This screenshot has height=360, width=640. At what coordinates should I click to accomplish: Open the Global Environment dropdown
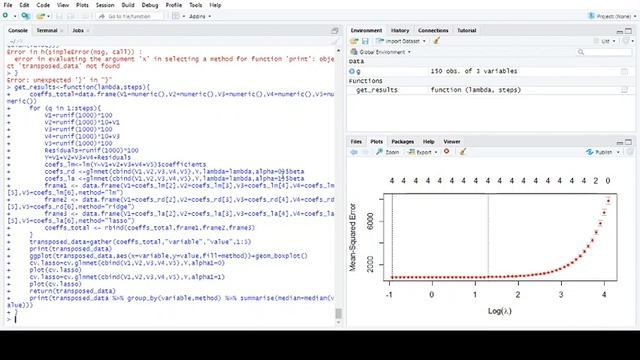(x=380, y=52)
